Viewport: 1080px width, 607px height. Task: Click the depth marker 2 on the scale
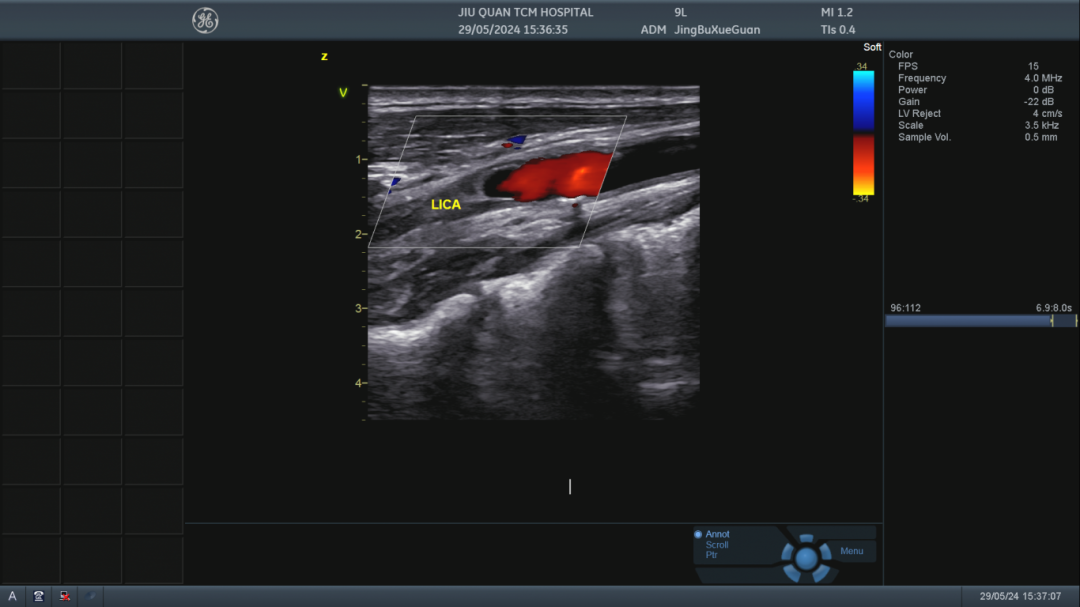(x=358, y=234)
